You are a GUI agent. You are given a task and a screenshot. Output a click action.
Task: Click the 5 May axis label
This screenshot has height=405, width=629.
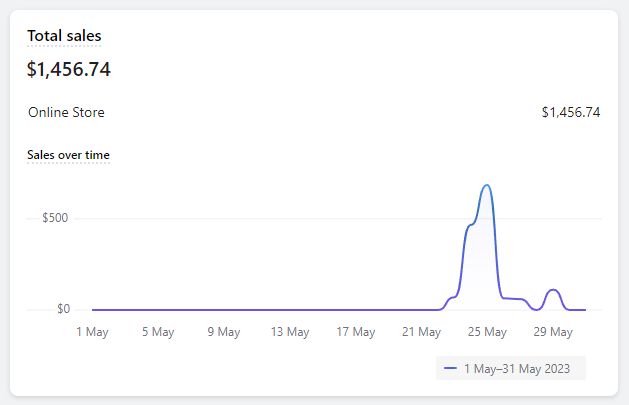click(158, 332)
